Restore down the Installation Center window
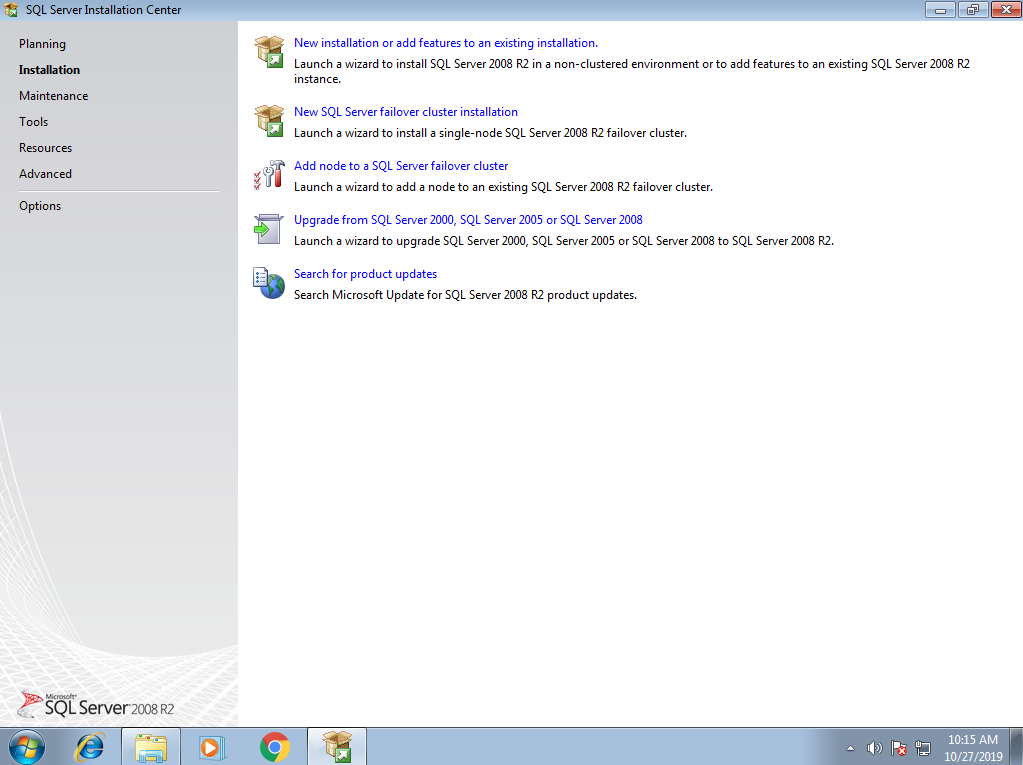This screenshot has height=765, width=1023. point(973,10)
